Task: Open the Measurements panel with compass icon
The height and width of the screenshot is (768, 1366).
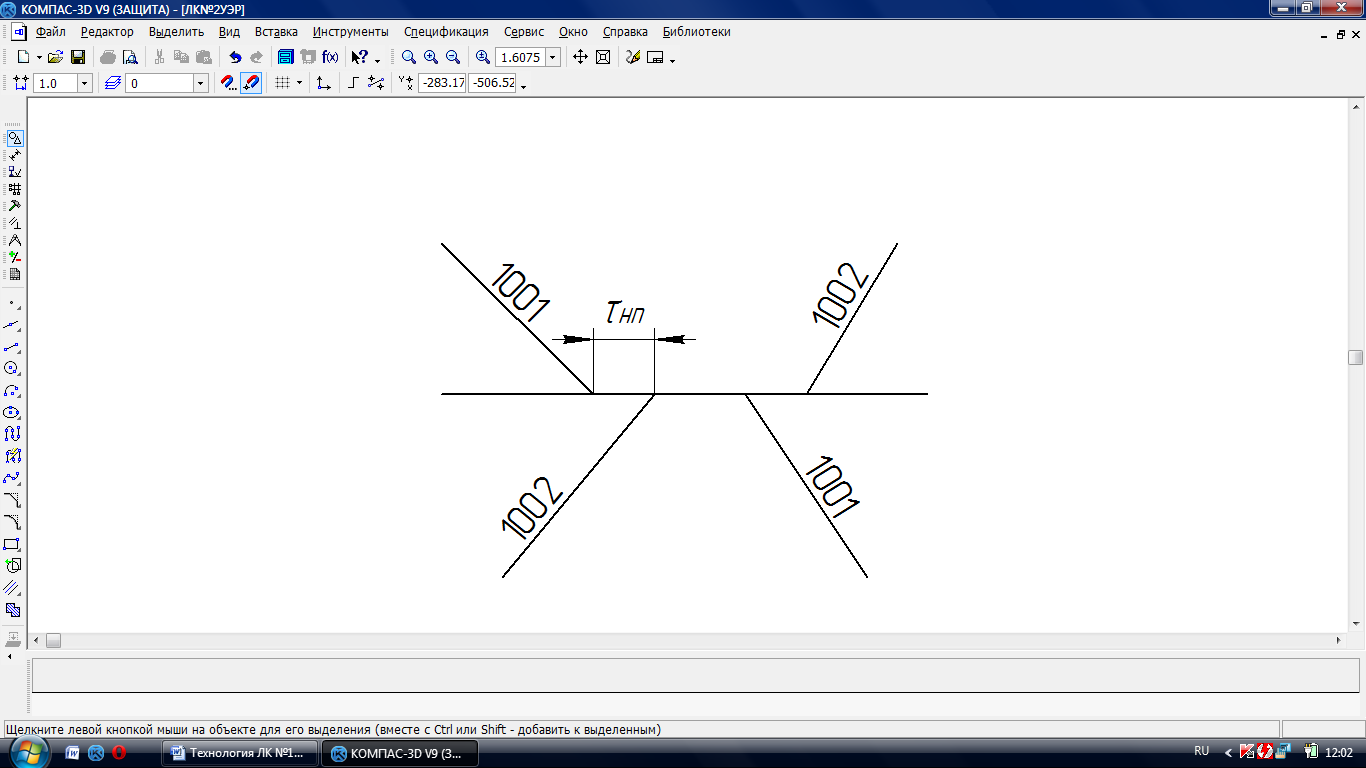Action: [x=14, y=240]
